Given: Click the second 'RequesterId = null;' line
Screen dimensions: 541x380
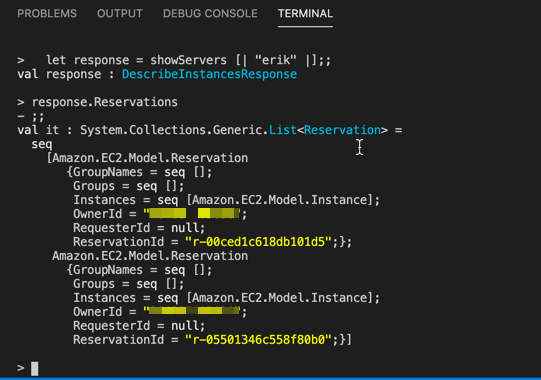Looking at the screenshot, I should coord(139,326).
